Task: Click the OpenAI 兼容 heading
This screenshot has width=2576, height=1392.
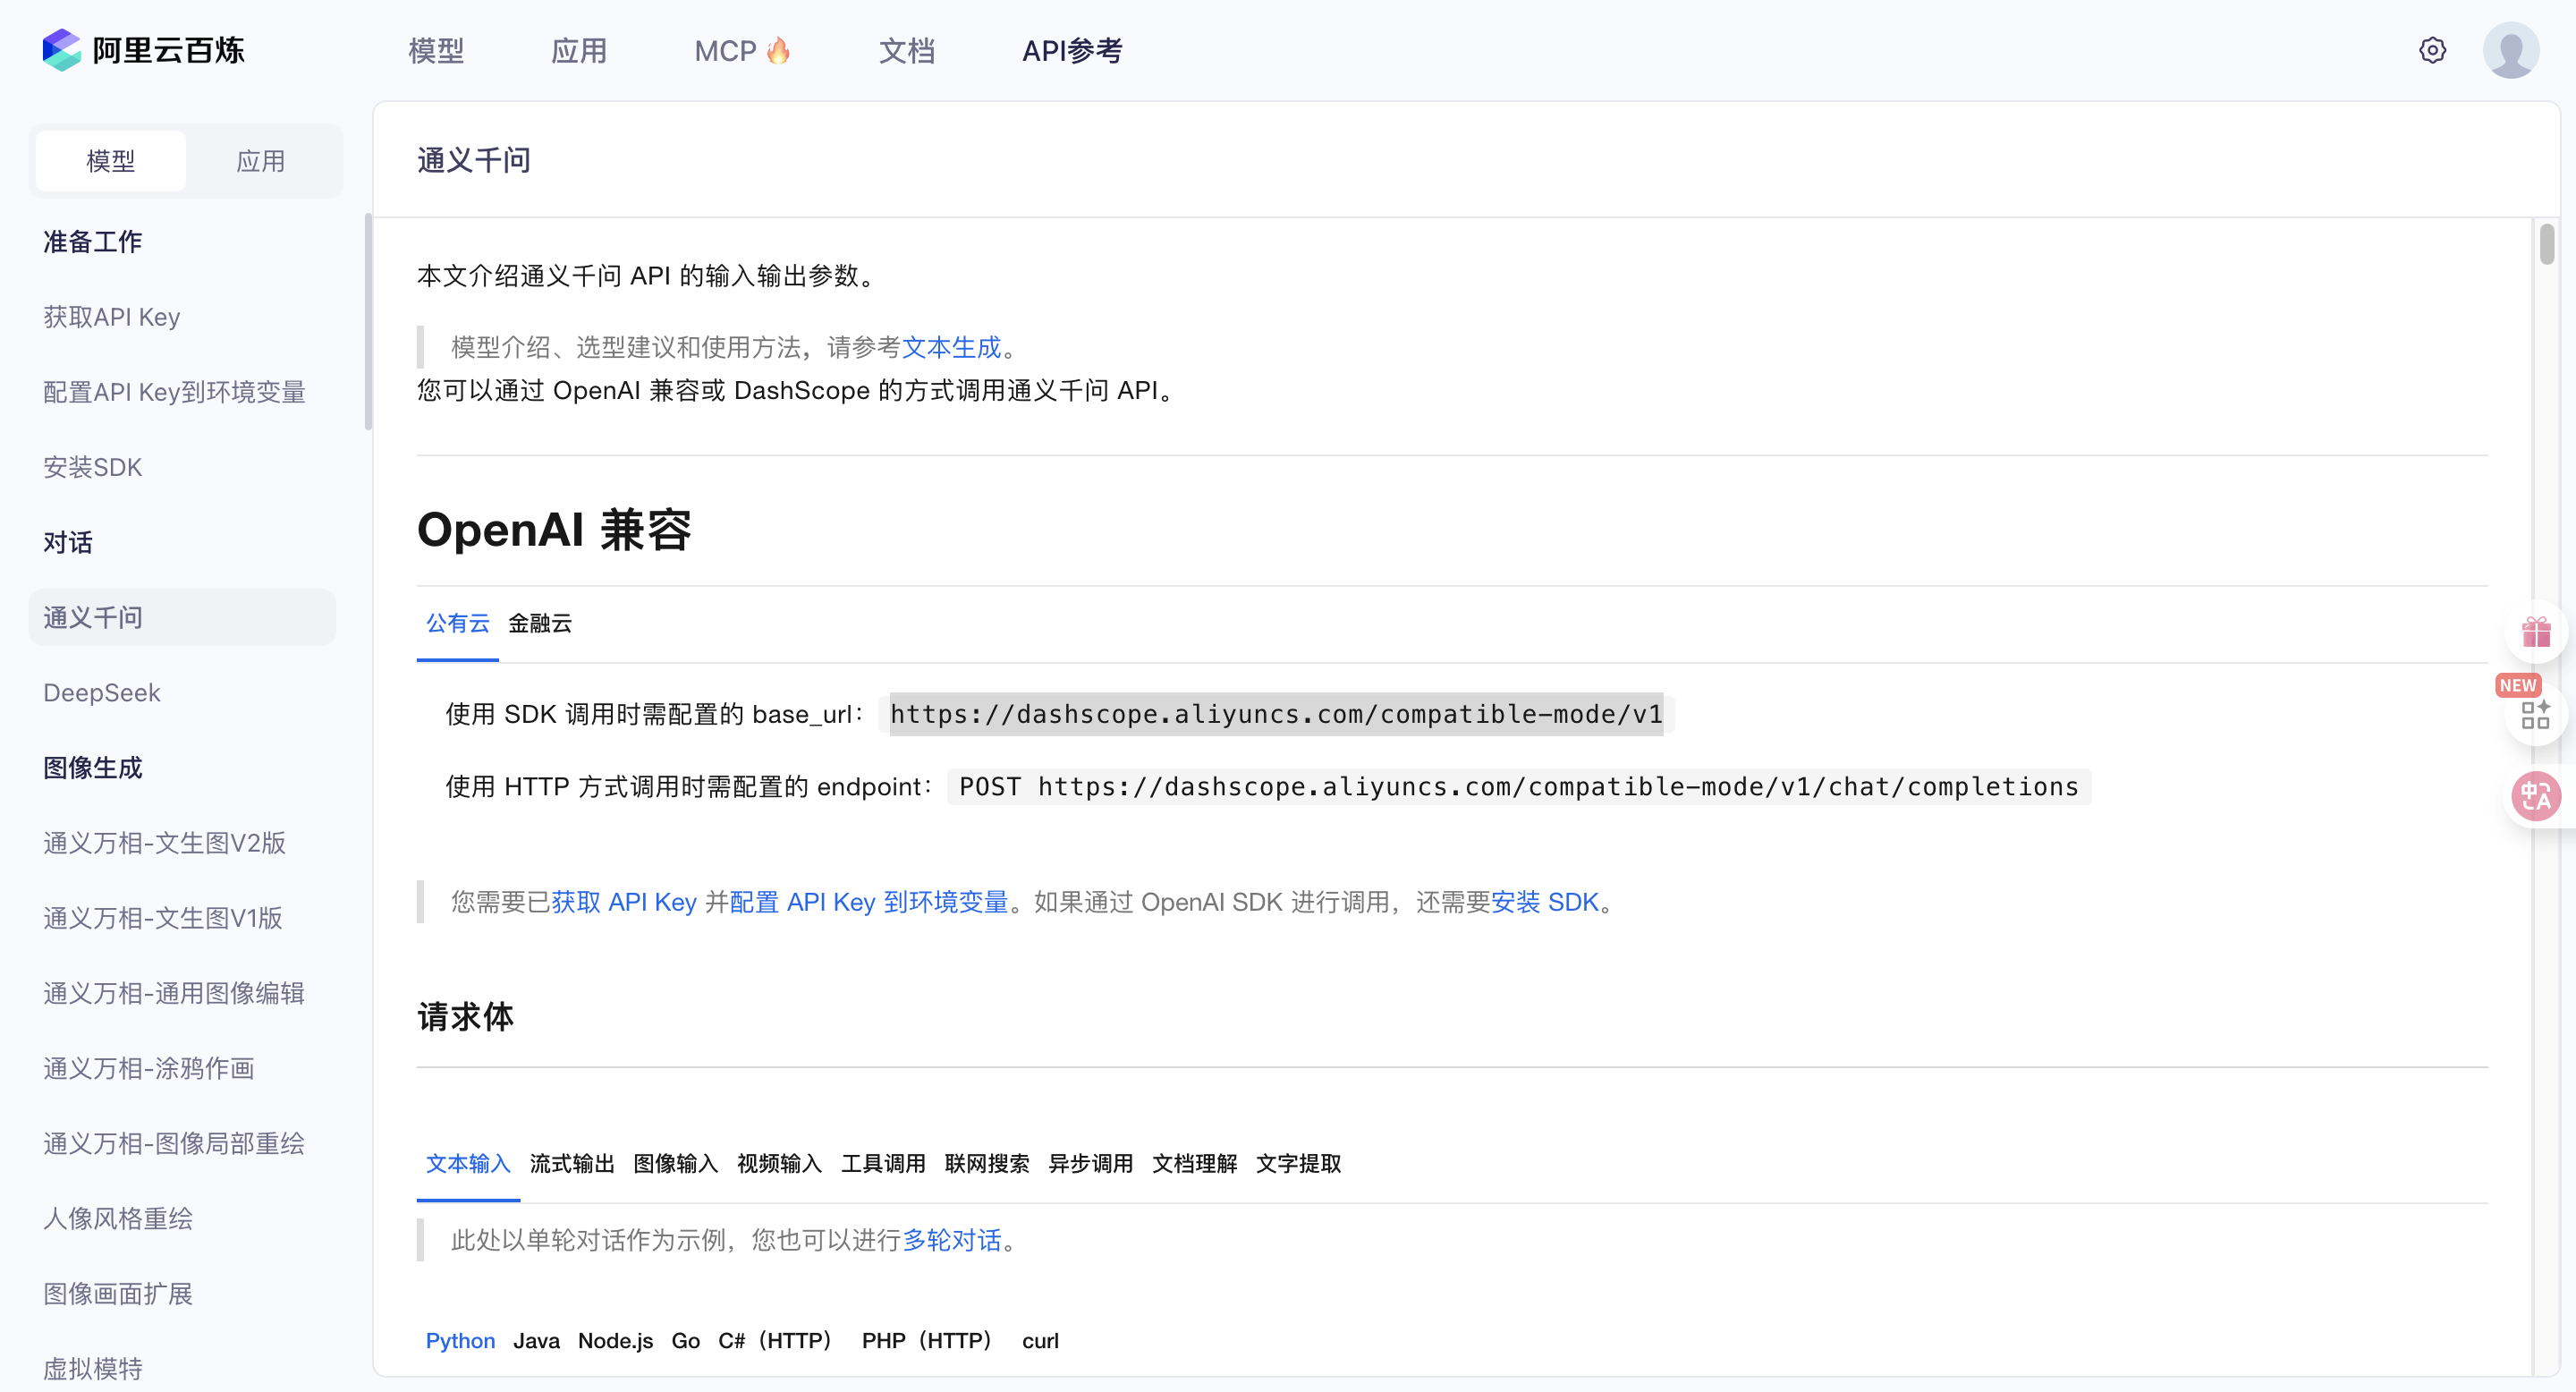Action: coord(554,530)
